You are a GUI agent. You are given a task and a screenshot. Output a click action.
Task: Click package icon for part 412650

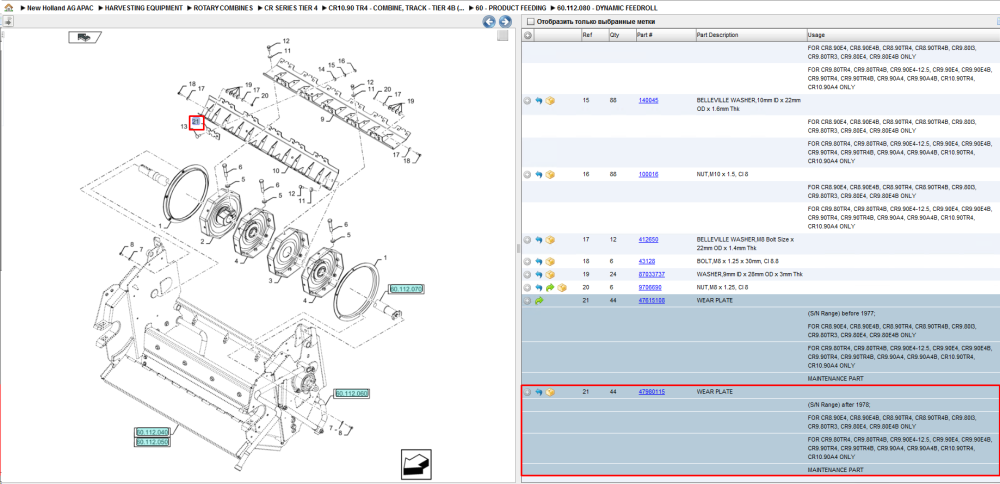550,240
